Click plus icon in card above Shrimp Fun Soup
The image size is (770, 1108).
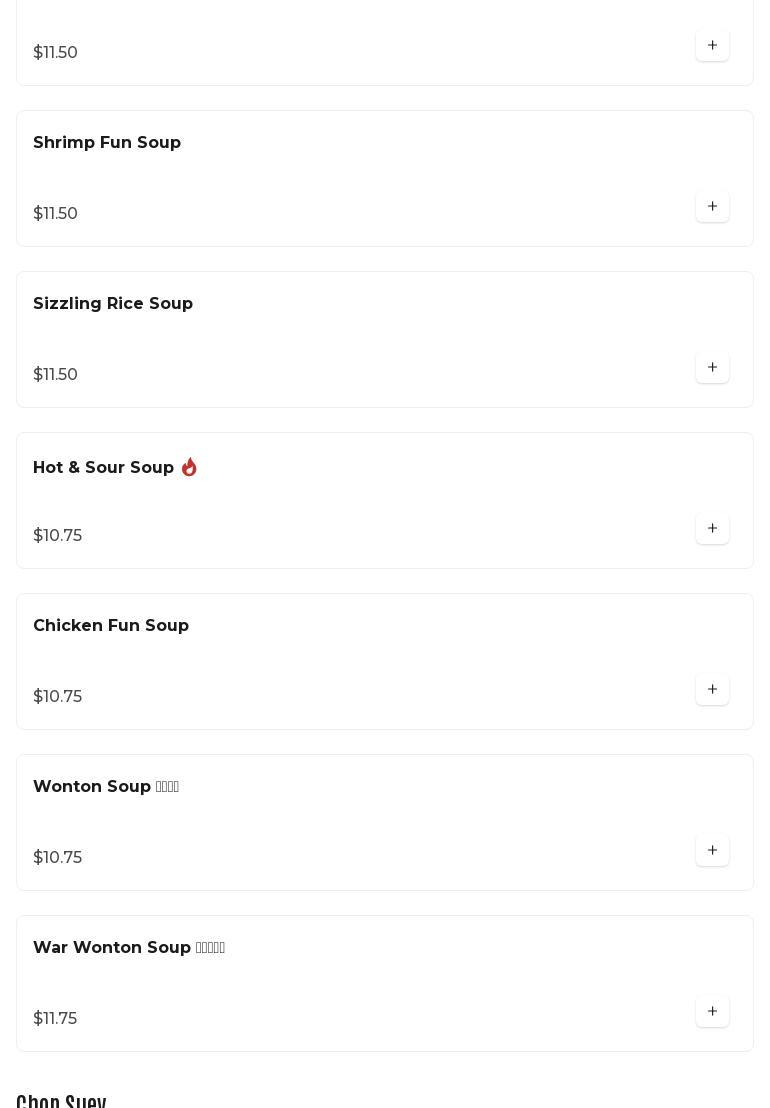coord(712,45)
